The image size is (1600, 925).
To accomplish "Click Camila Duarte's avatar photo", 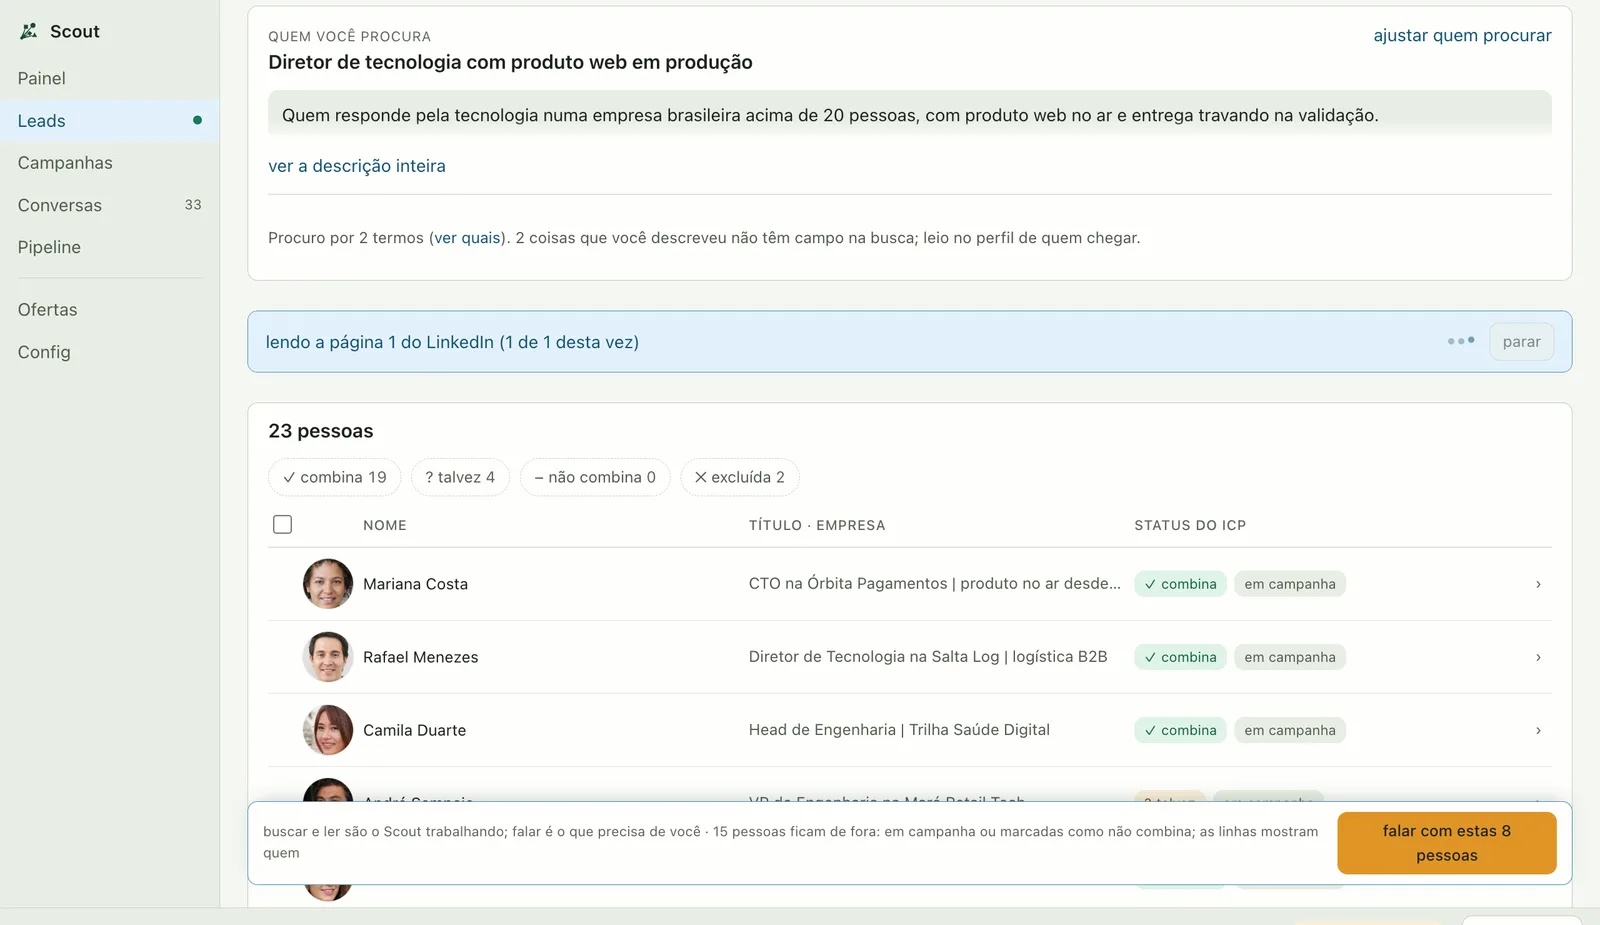I will [x=328, y=730].
